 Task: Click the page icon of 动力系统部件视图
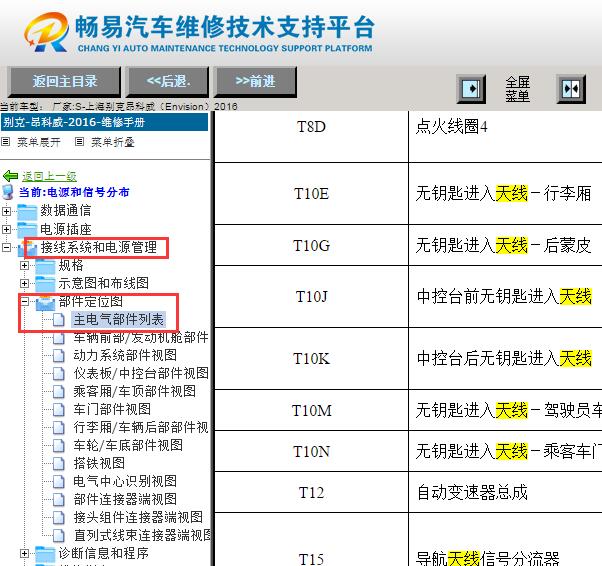coord(58,356)
